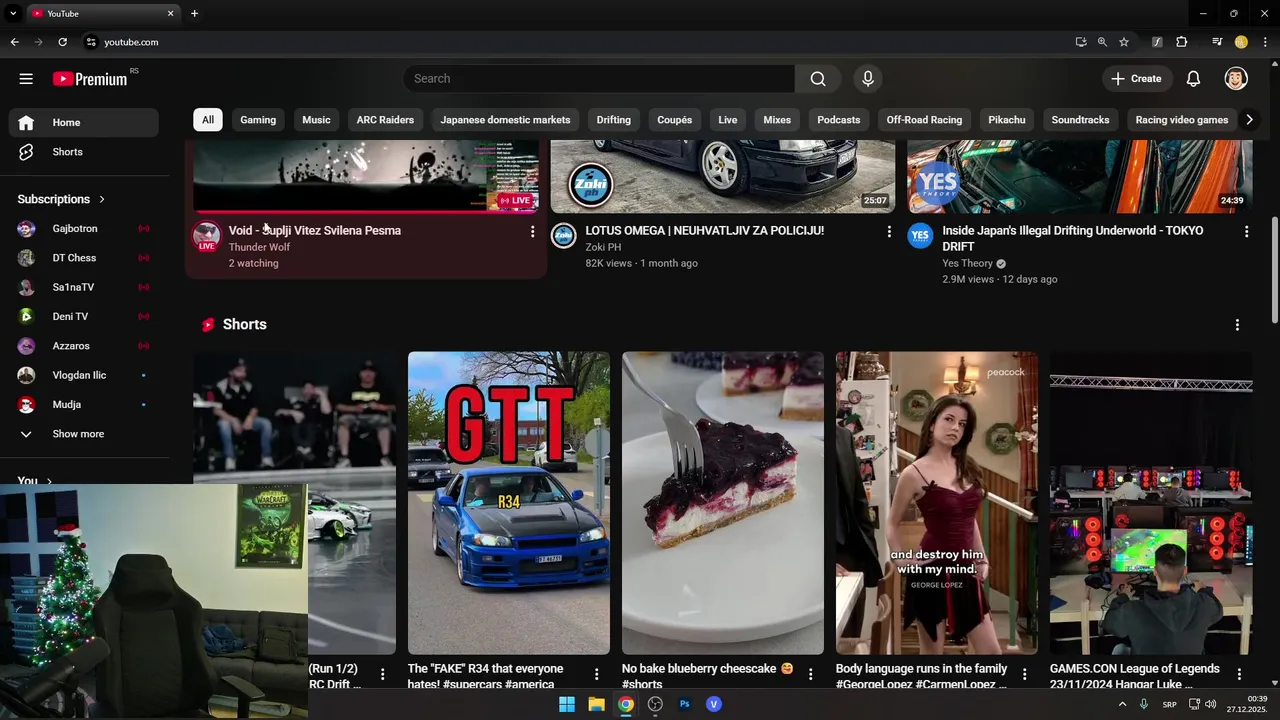Screen dimensions: 1280x720
Task: Select the Podcasts filter chip
Action: click(839, 120)
